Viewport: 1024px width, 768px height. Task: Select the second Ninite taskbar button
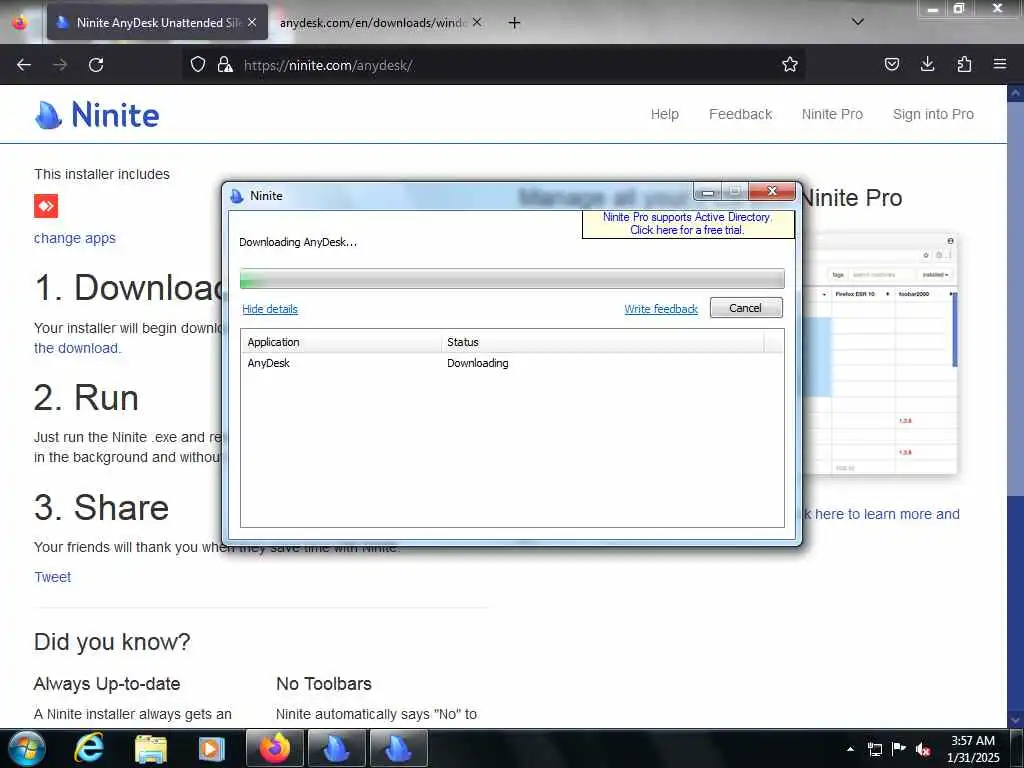(398, 748)
